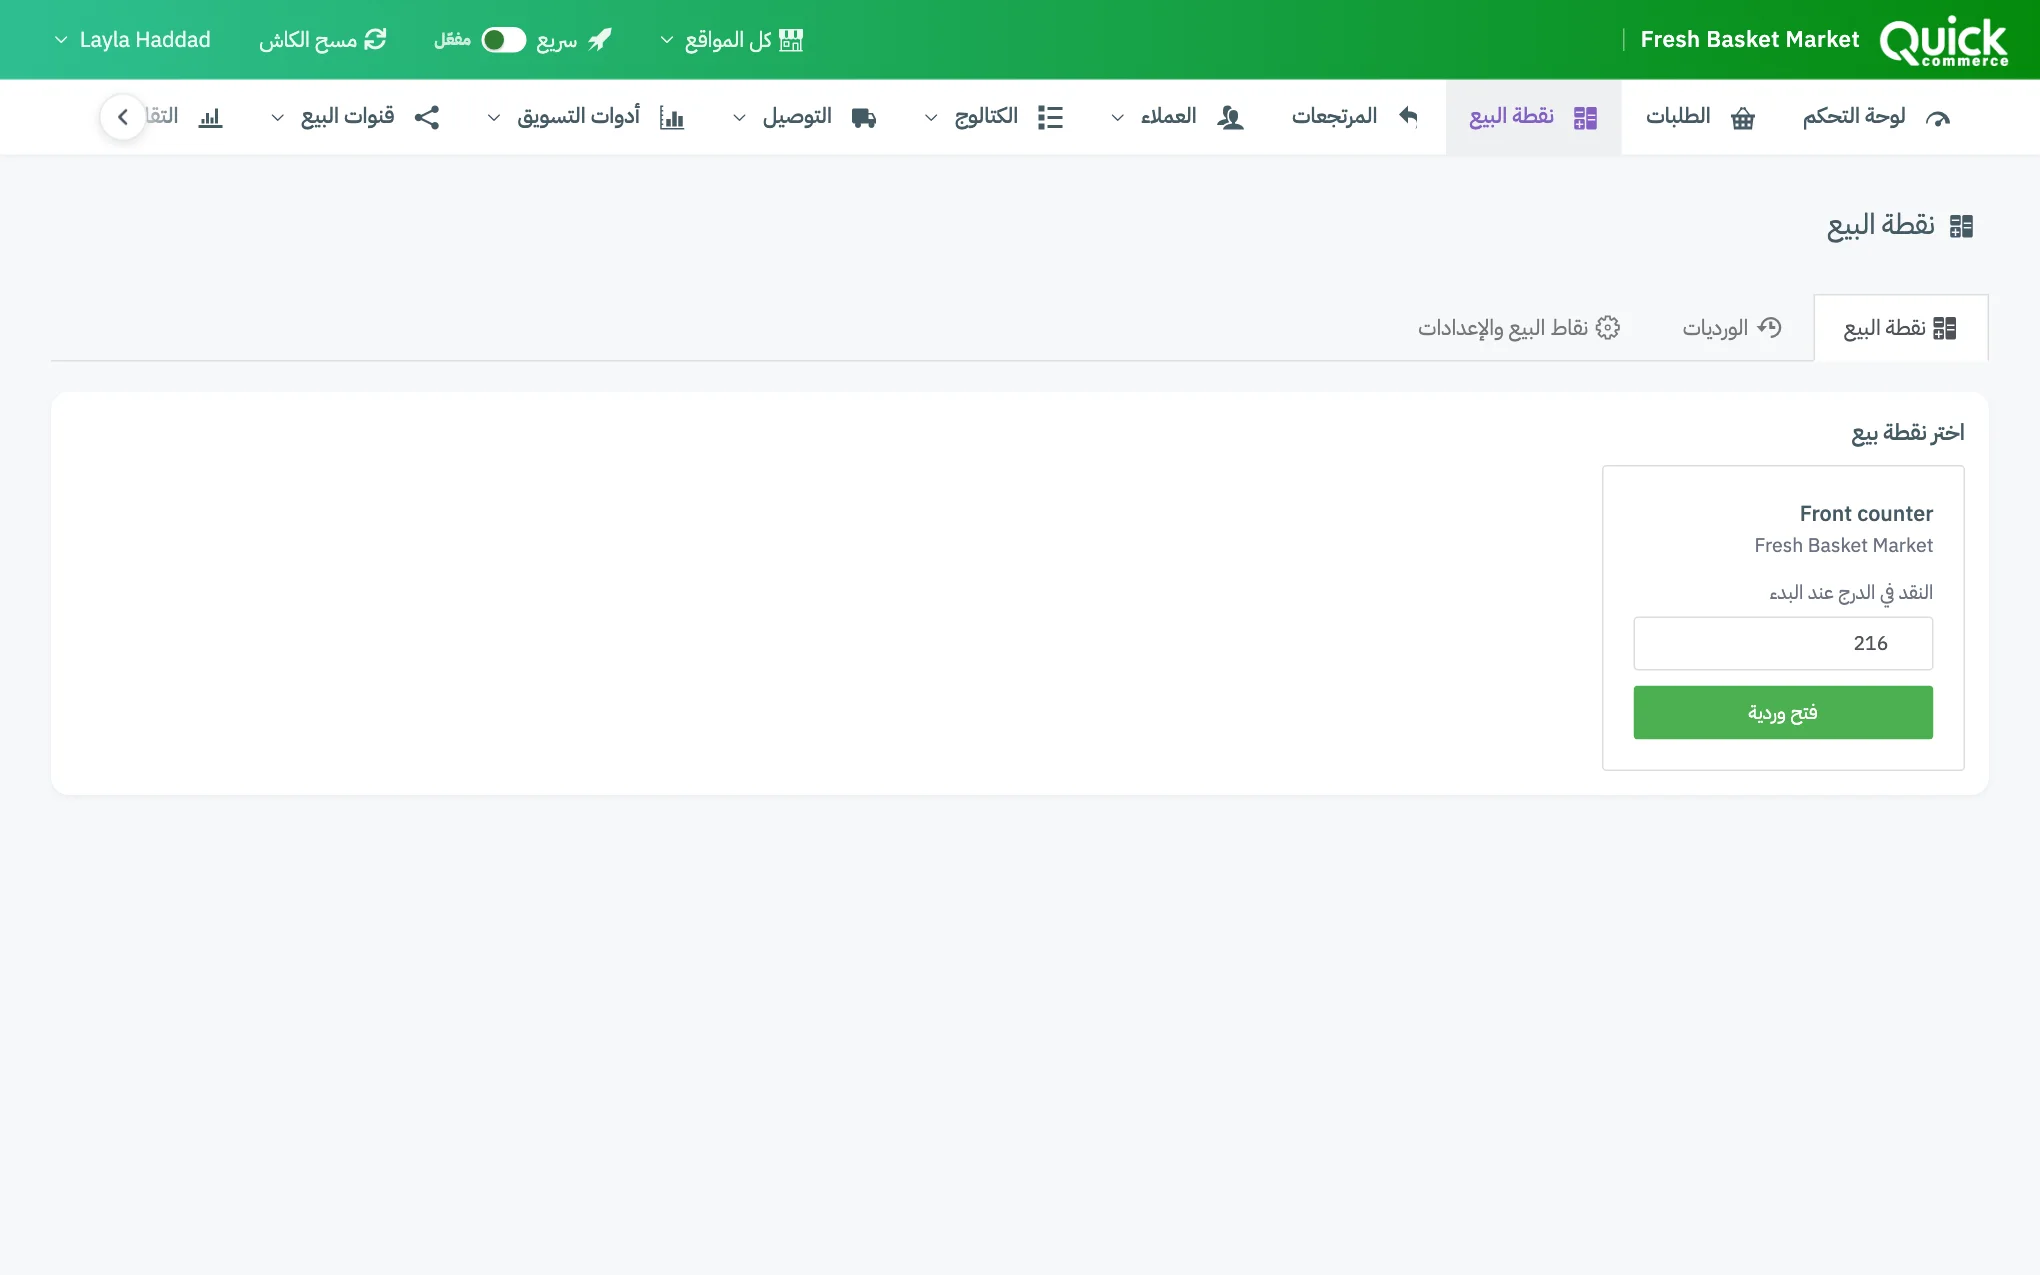Click the Quick commerce logo
The width and height of the screenshot is (2040, 1275).
pyautogui.click(x=1943, y=40)
